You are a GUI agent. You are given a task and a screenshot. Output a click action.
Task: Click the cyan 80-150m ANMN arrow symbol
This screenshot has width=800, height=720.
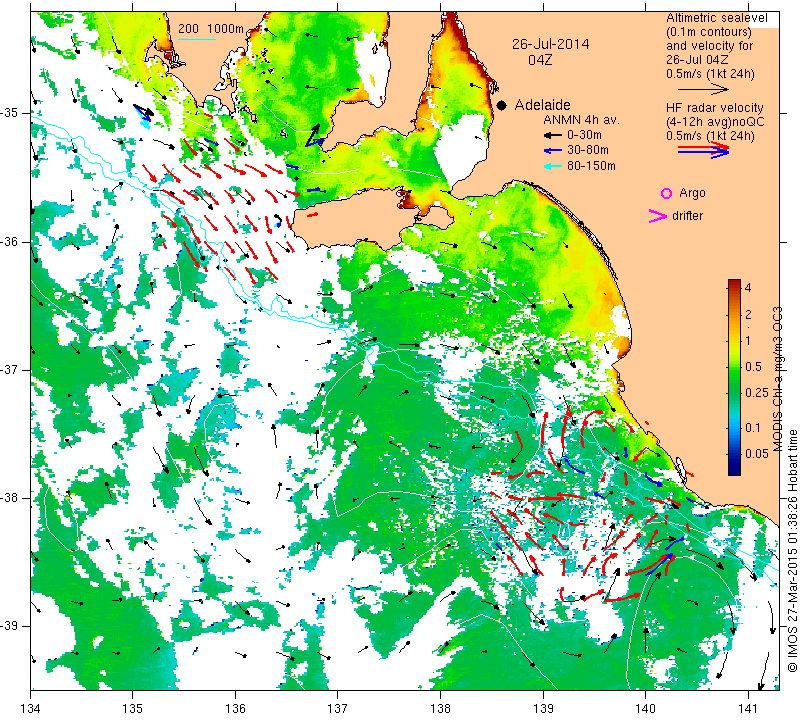[552, 166]
